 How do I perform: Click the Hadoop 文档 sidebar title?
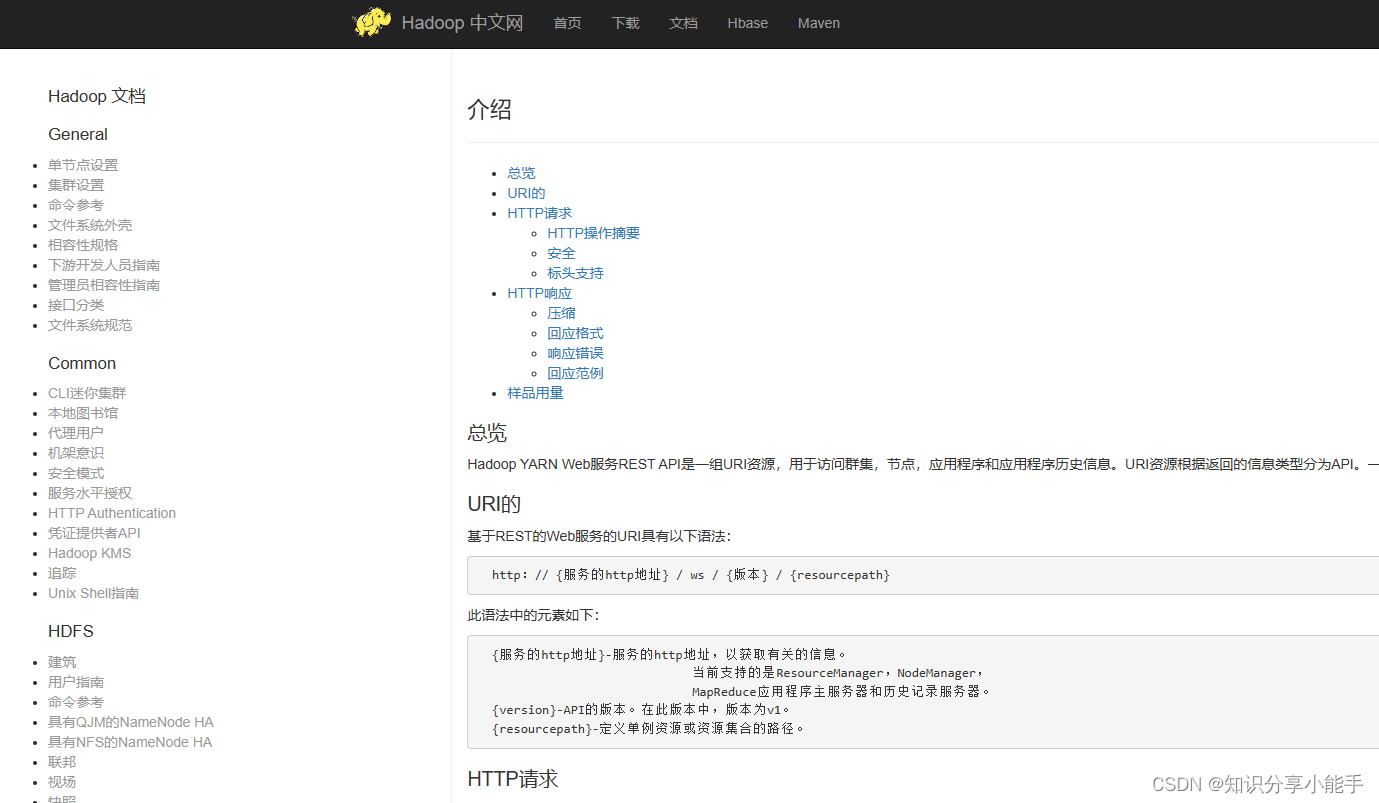coord(97,96)
